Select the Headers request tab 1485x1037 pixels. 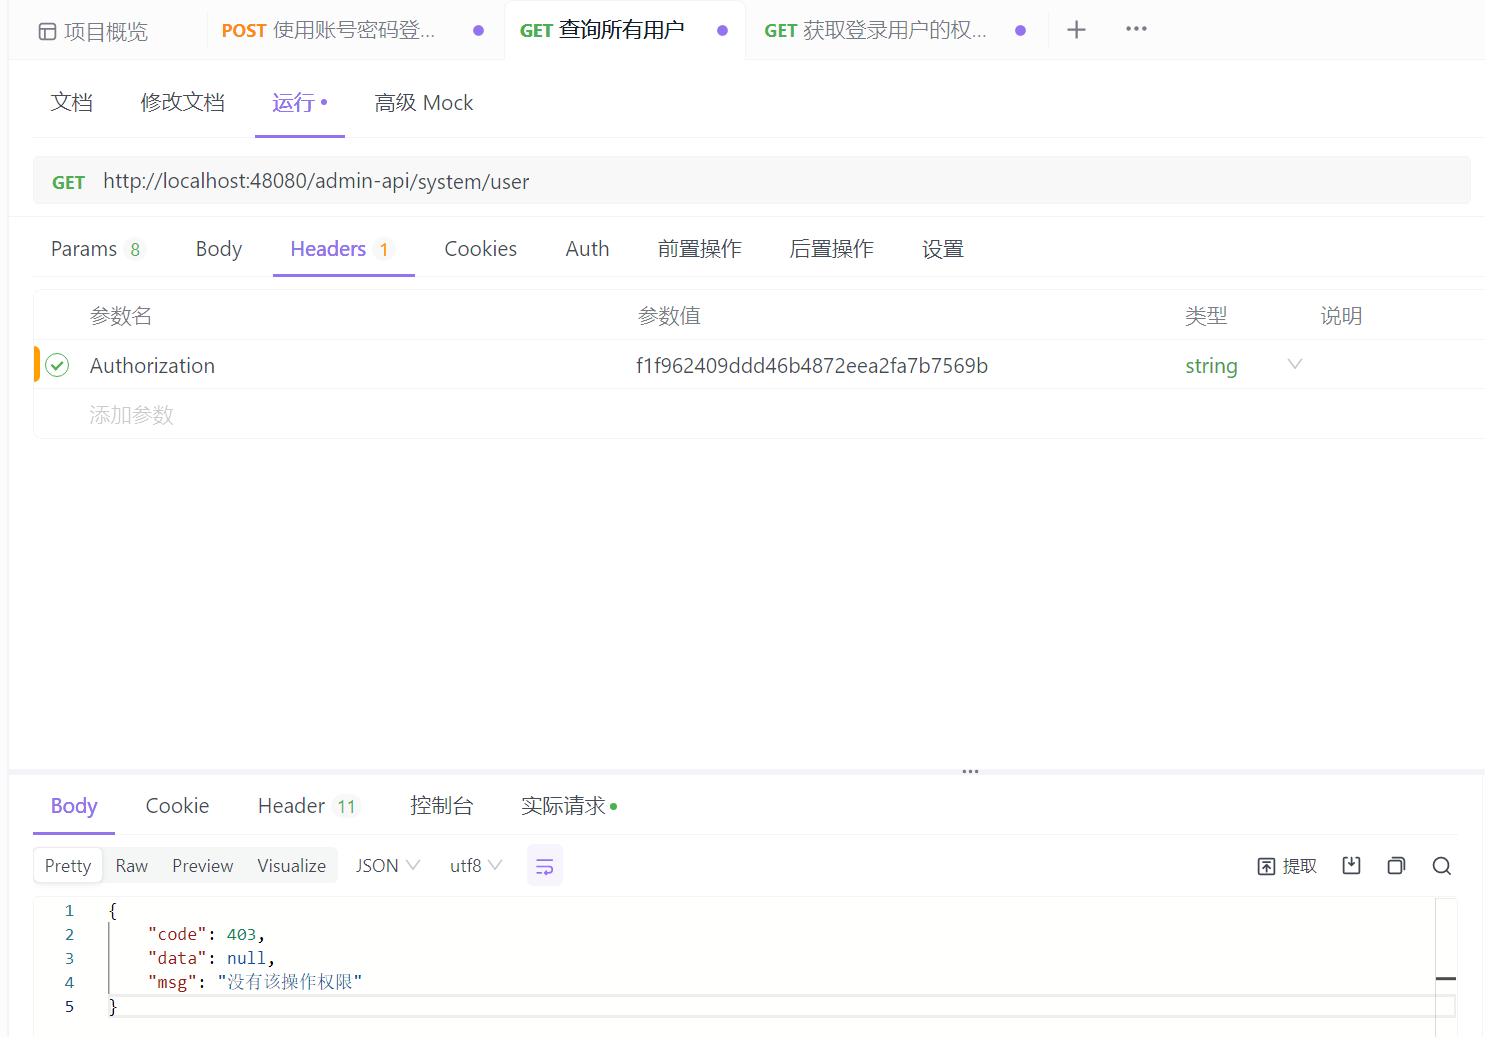coord(342,249)
